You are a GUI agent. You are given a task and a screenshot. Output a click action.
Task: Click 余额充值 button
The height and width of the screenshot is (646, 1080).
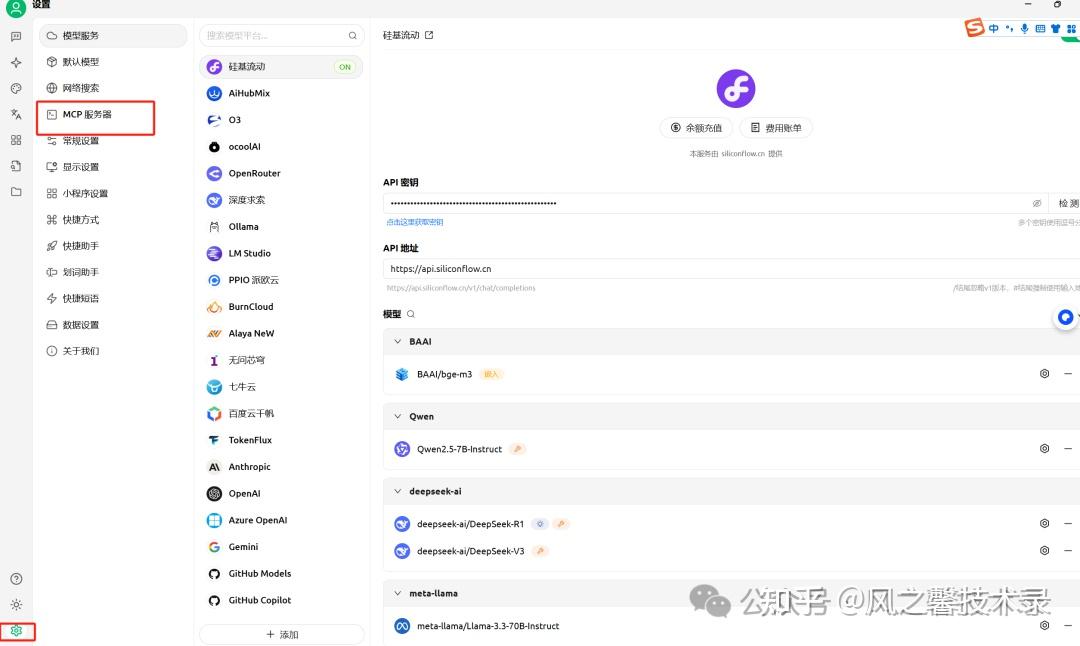(x=696, y=128)
